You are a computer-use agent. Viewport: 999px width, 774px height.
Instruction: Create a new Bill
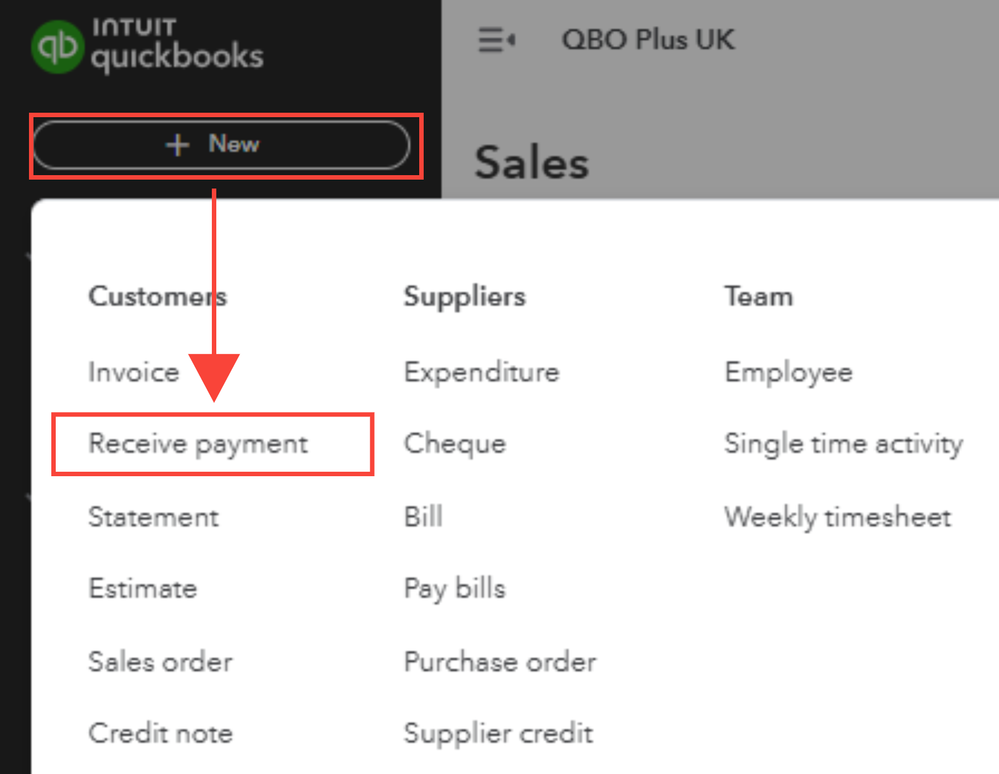click(423, 517)
